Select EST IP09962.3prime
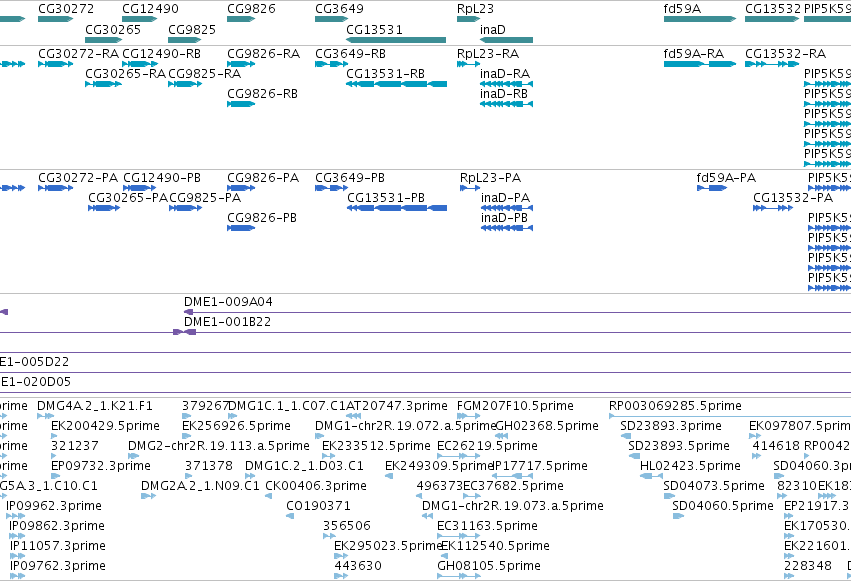Image resolution: width=851 pixels, height=581 pixels. pyautogui.click(x=15, y=516)
